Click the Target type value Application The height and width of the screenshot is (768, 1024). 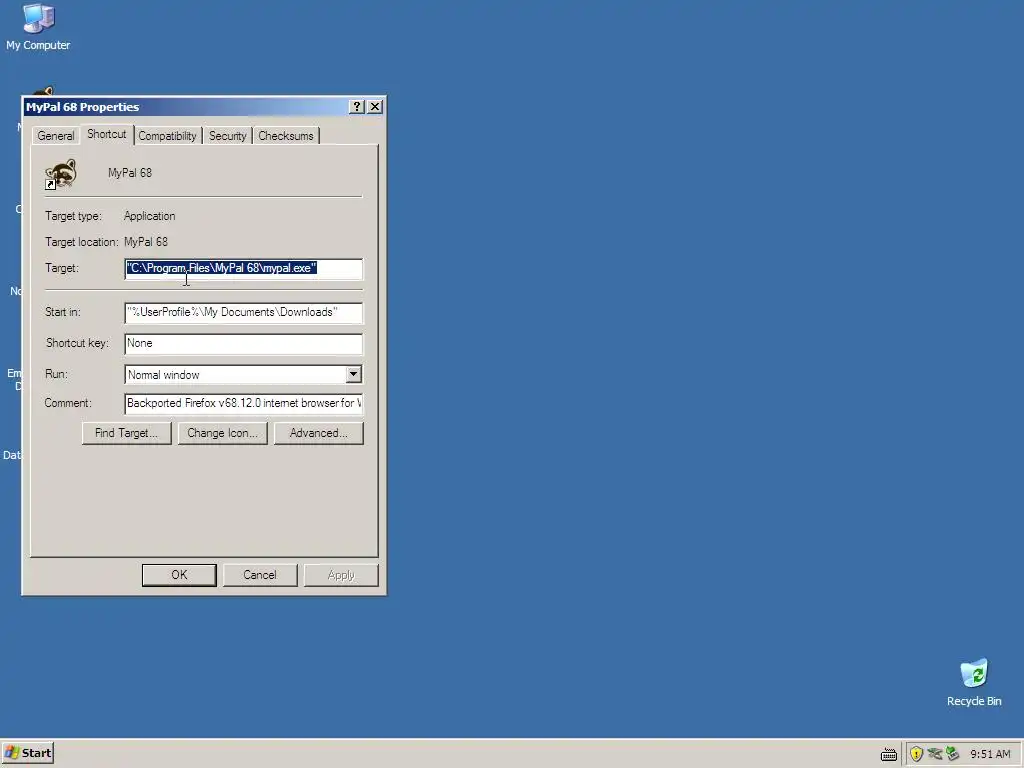[150, 216]
